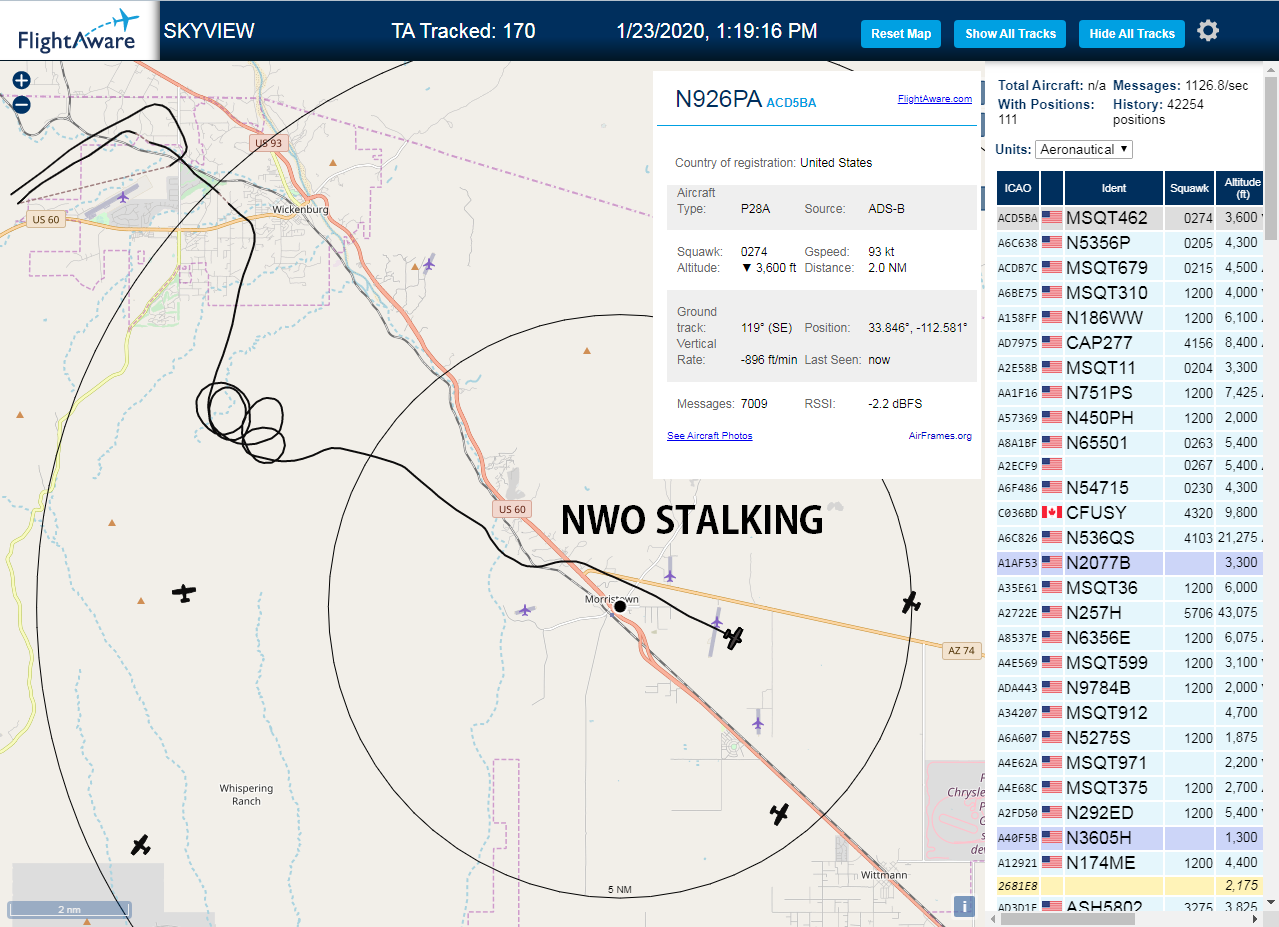Viewport: 1279px width, 927px height.
Task: Open the settings gear menu
Action: click(x=1208, y=31)
